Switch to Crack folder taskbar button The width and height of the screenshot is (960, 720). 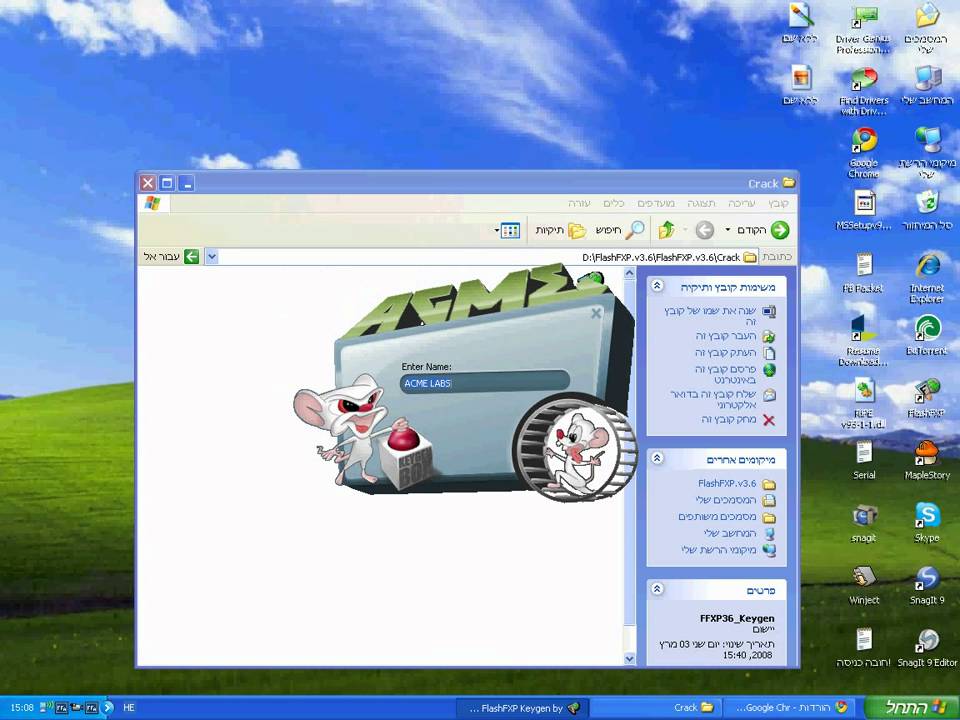click(x=655, y=707)
